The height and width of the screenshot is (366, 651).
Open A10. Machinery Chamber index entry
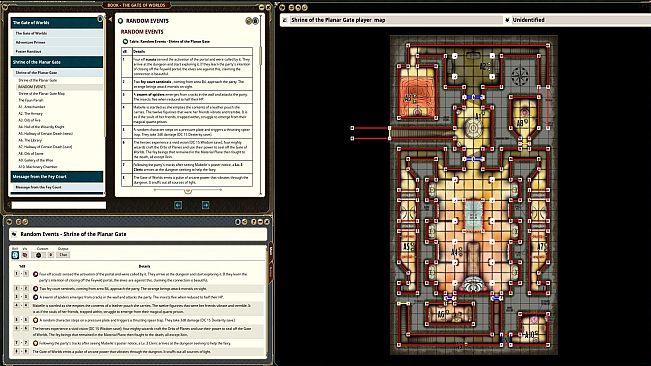(x=38, y=167)
